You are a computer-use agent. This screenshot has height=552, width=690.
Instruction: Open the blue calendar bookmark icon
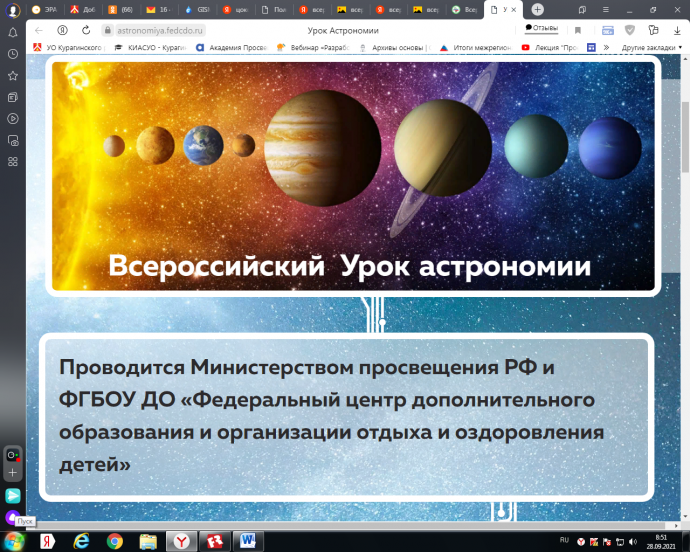click(x=591, y=47)
